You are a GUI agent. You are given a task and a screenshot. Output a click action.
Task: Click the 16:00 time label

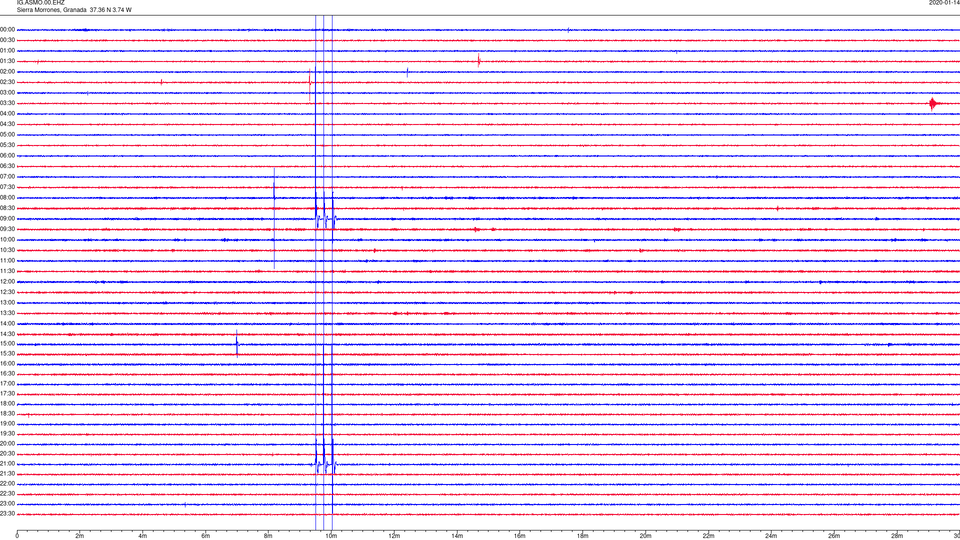click(x=8, y=364)
